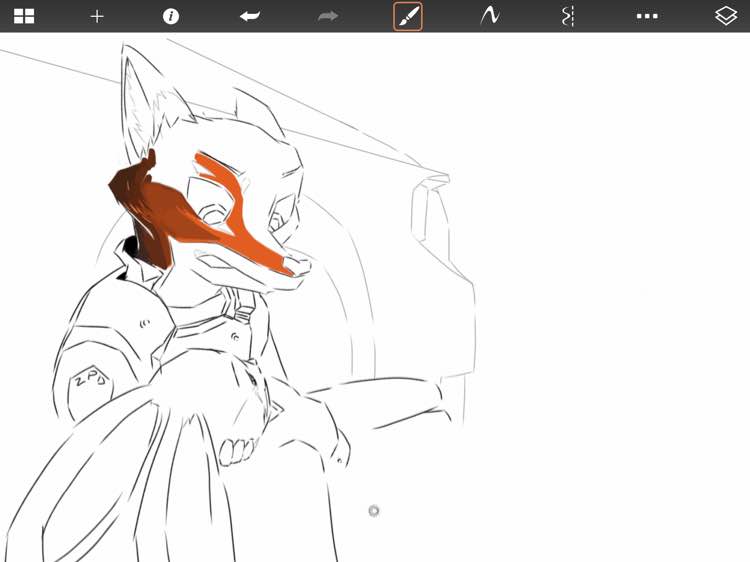Image resolution: width=750 pixels, height=562 pixels.
Task: Open the layers panel
Action: click(x=726, y=16)
